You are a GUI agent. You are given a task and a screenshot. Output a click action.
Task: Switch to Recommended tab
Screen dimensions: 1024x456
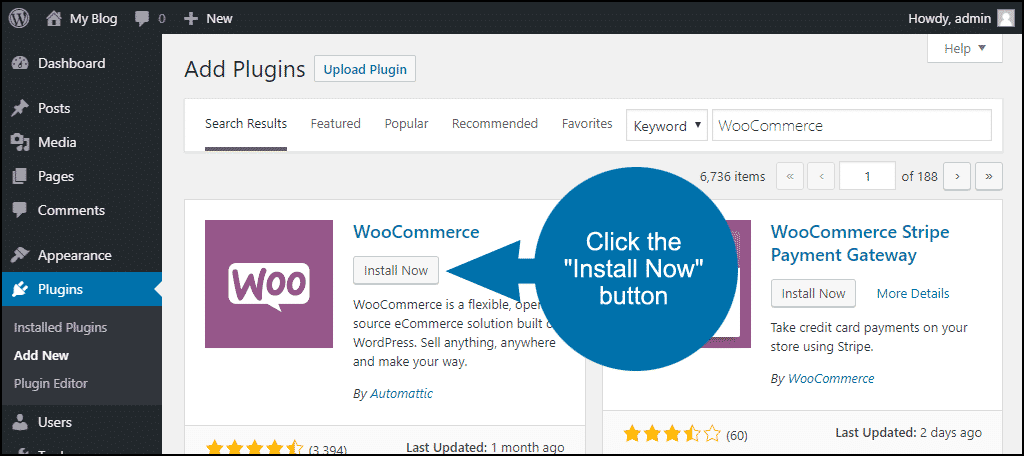pos(495,123)
